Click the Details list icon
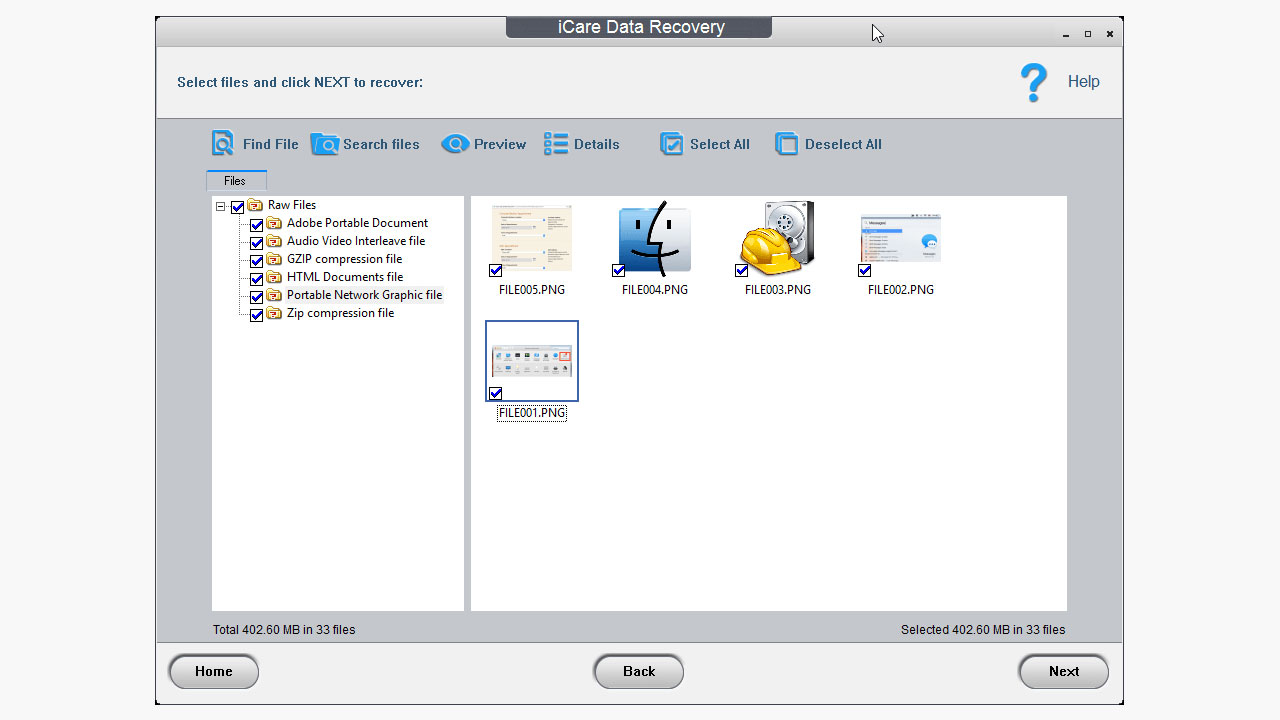The image size is (1280, 720). pyautogui.click(x=556, y=144)
